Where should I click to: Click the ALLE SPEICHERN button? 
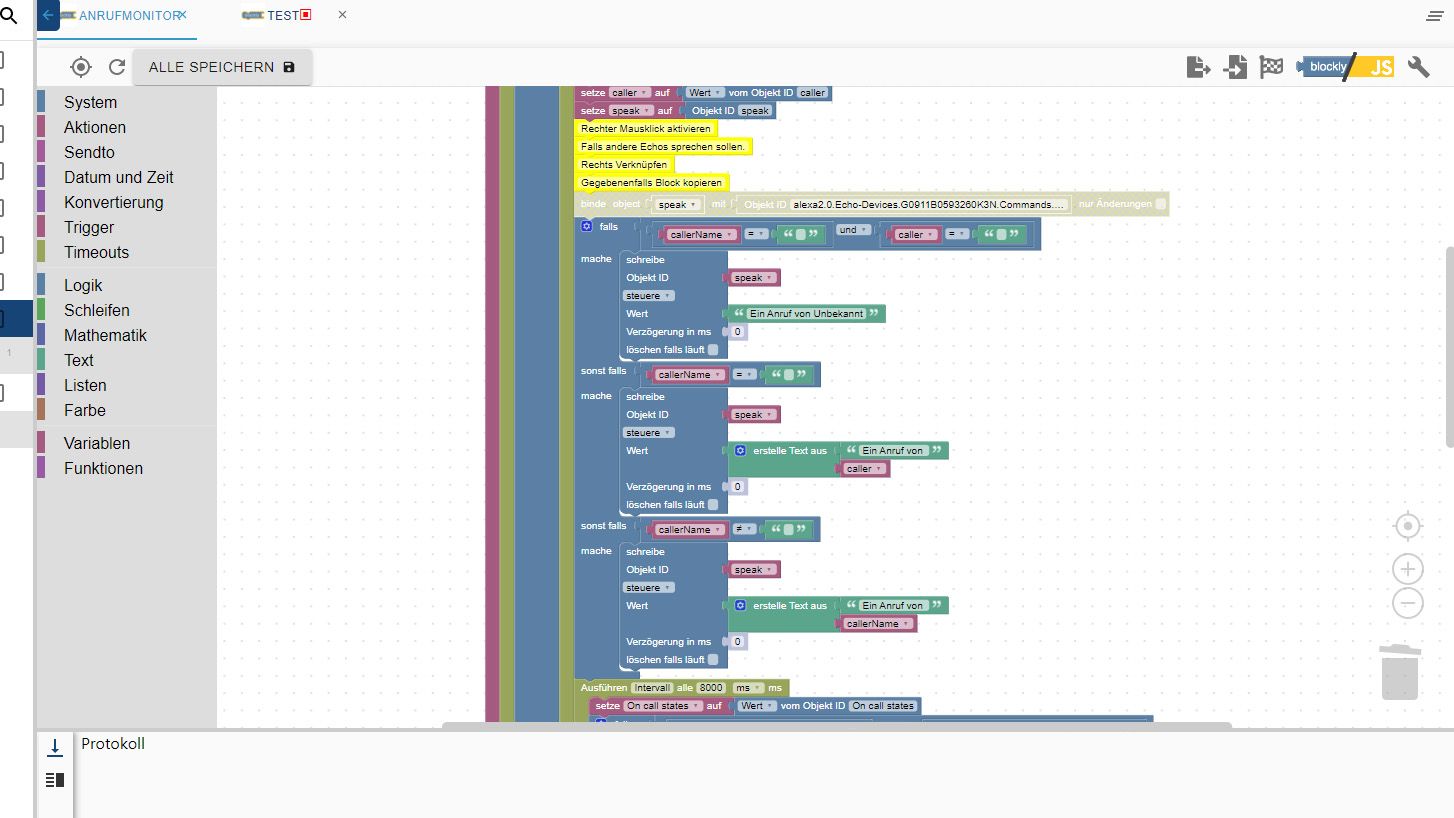[222, 67]
